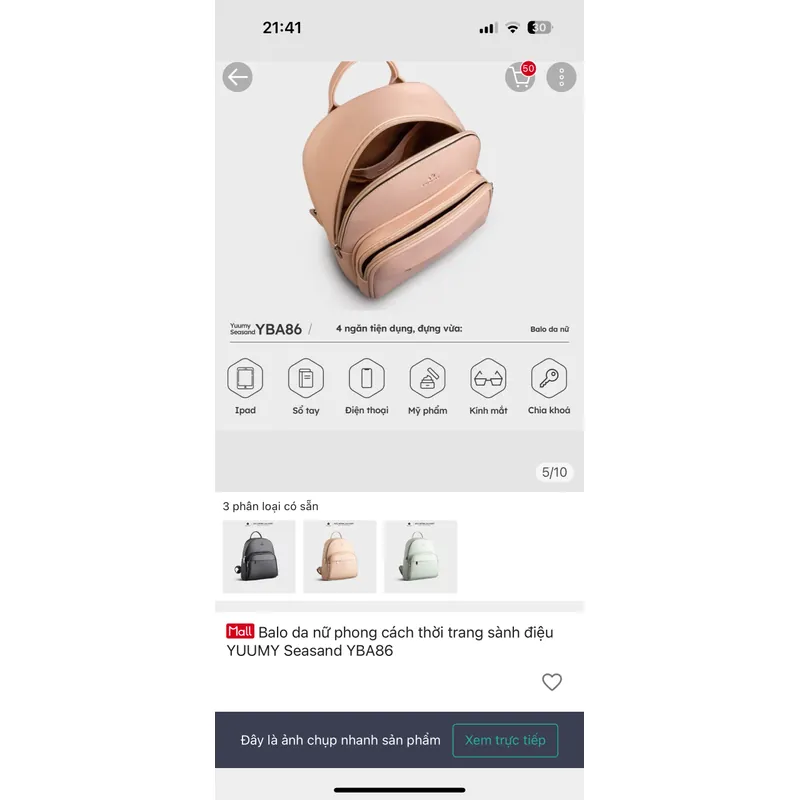The width and height of the screenshot is (800, 800).
Task: Tap the back arrow button
Action: (x=237, y=77)
